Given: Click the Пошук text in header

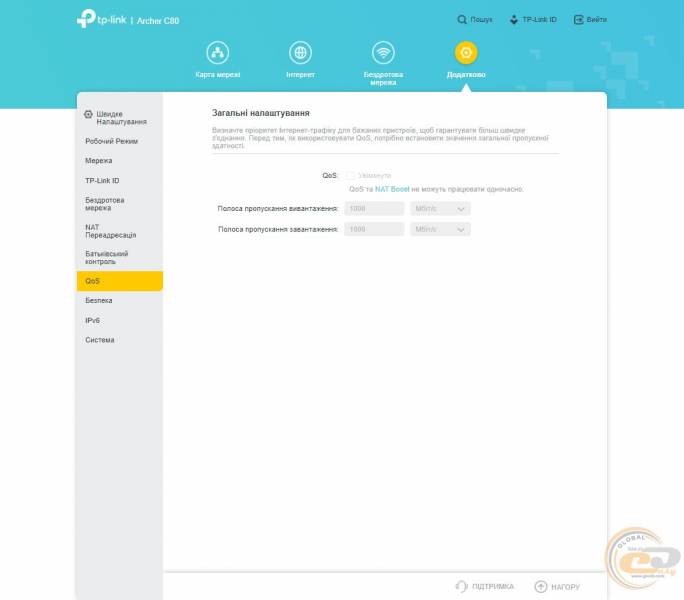Looking at the screenshot, I should pos(481,20).
